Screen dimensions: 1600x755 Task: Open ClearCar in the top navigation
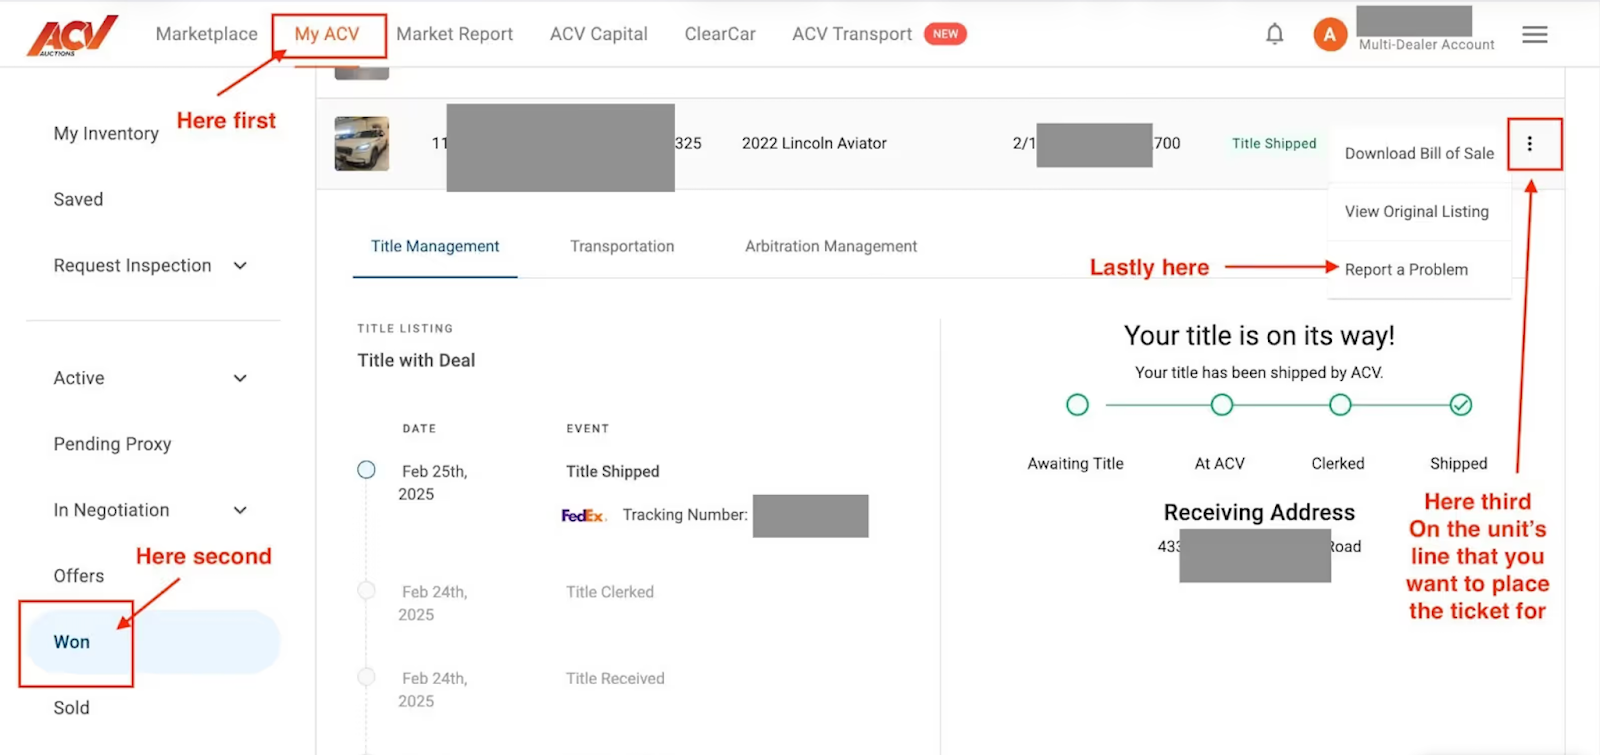[x=720, y=34]
